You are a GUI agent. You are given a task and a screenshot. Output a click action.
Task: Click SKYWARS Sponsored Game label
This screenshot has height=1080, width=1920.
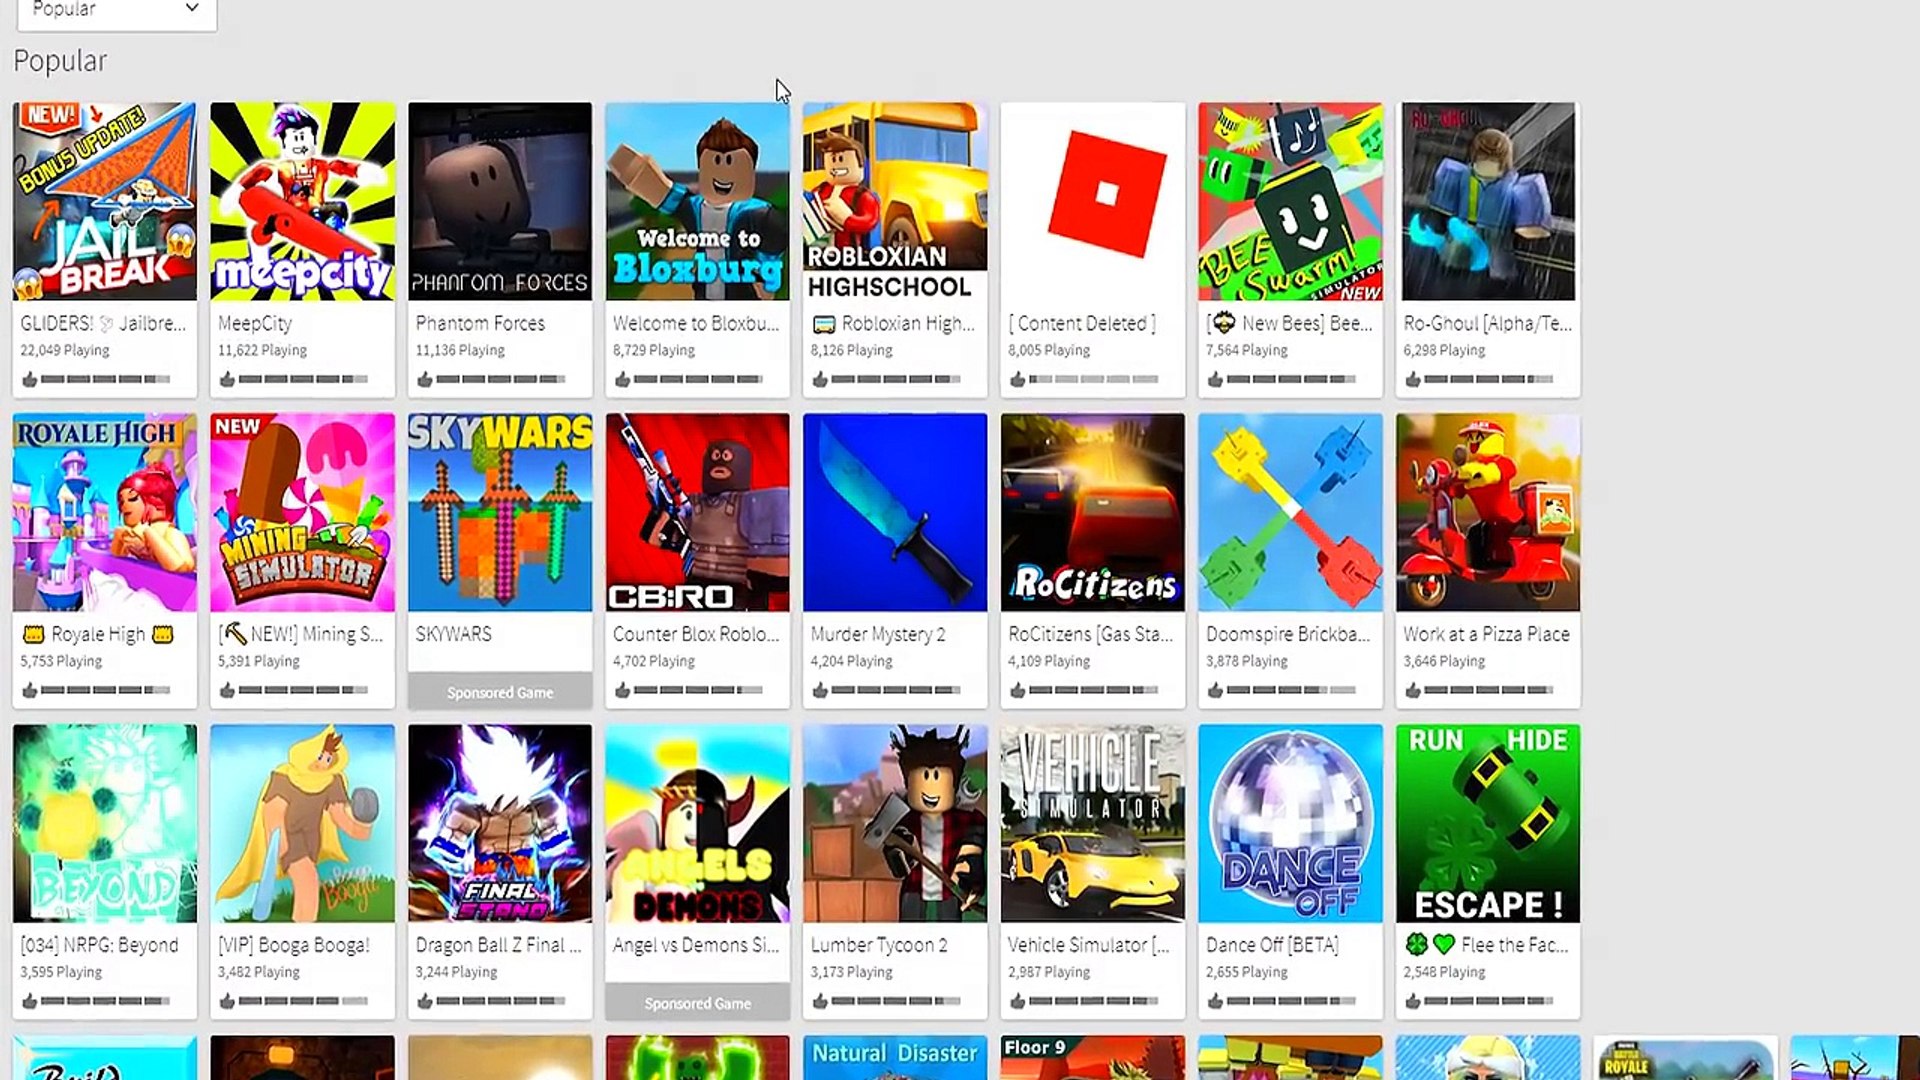pos(499,692)
